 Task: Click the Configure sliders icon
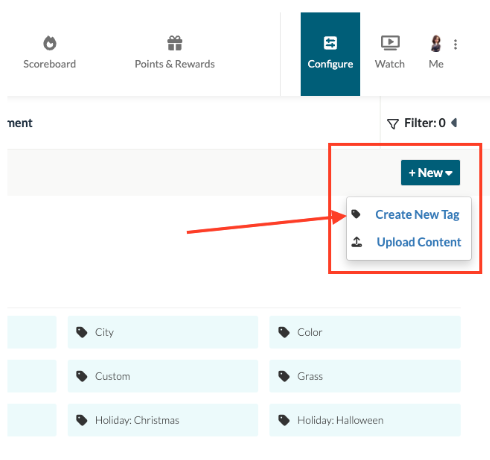(x=330, y=43)
